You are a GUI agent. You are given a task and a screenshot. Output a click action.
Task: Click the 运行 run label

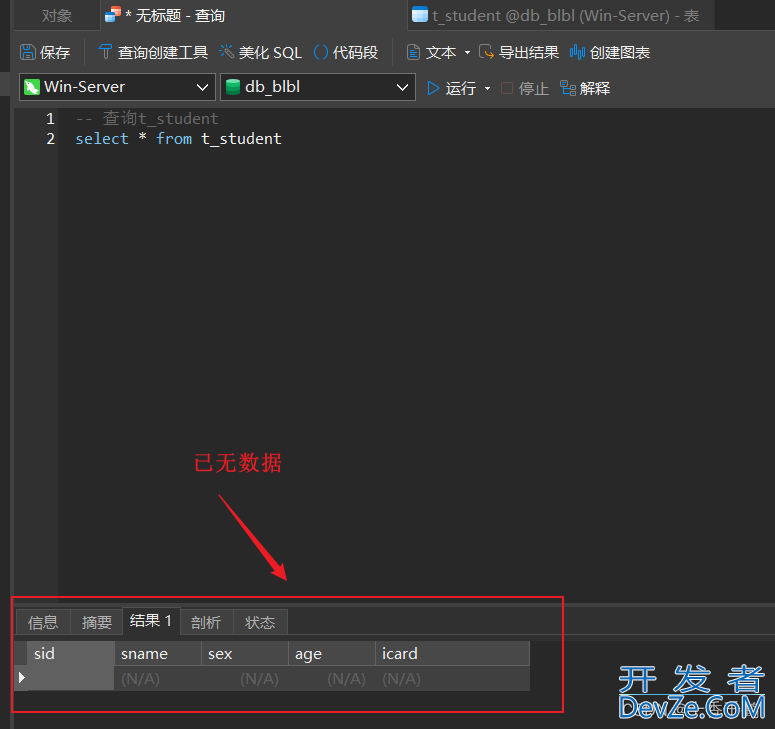tap(461, 88)
